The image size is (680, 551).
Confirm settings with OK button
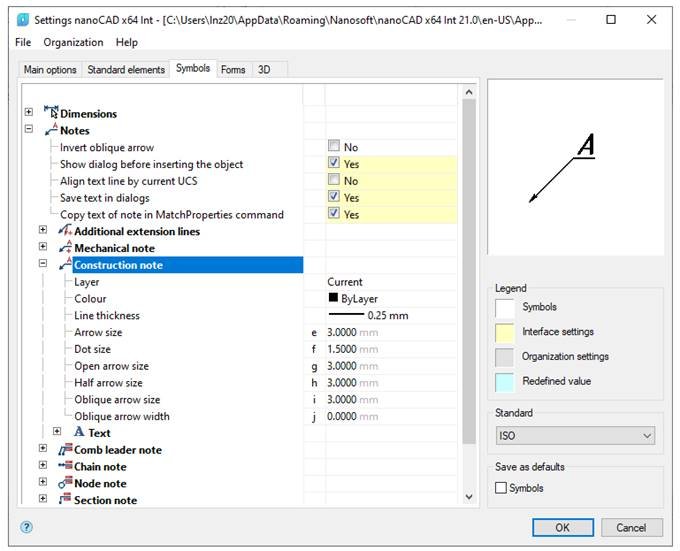coord(563,528)
